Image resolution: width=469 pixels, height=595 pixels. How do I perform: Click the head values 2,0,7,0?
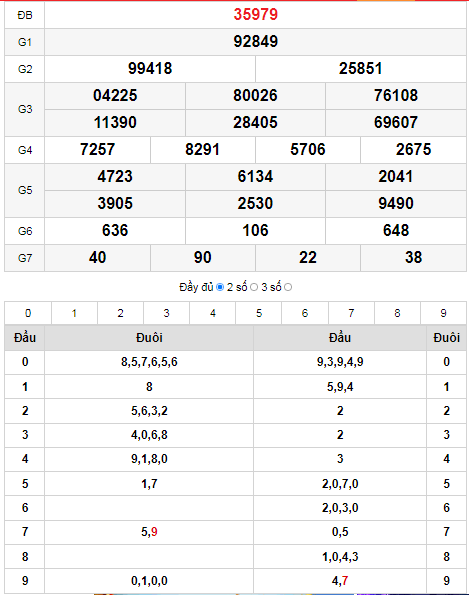tap(340, 484)
